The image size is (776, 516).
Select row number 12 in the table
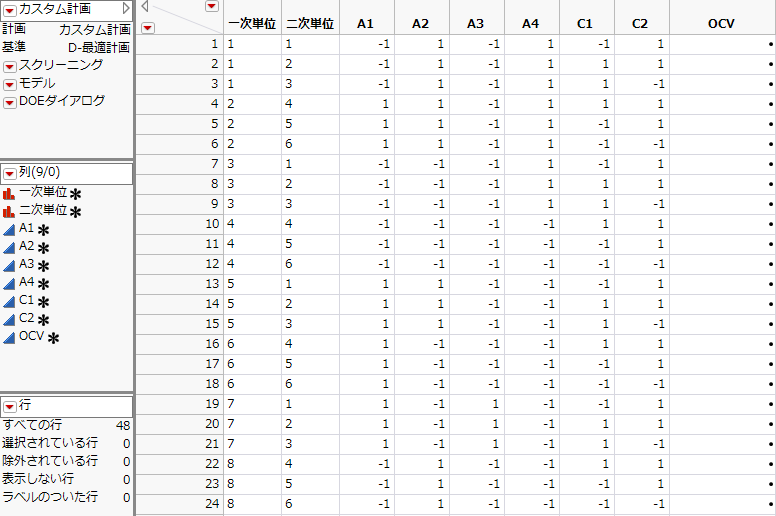pyautogui.click(x=179, y=264)
